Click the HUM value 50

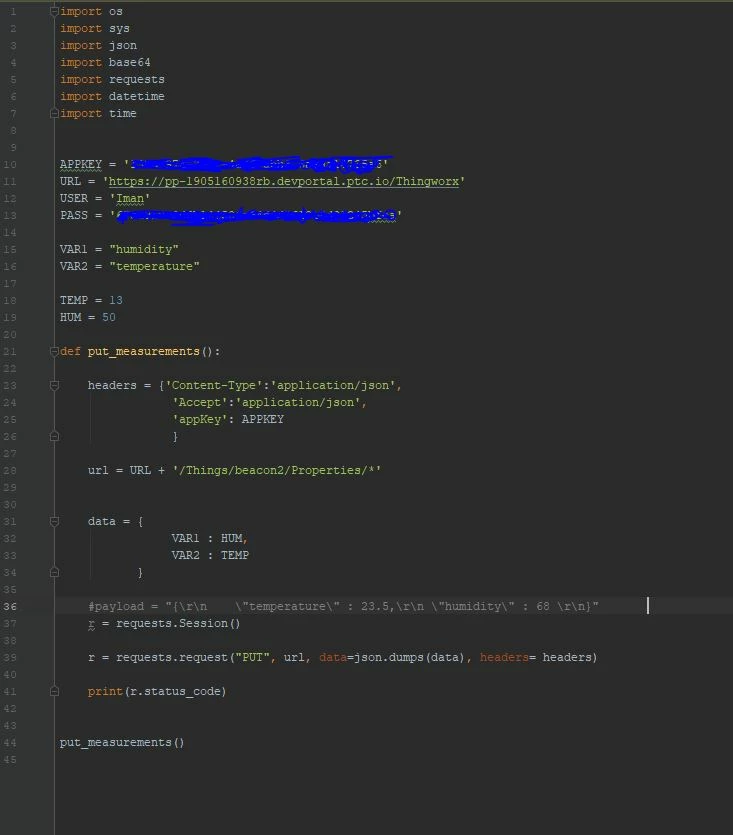pos(109,317)
